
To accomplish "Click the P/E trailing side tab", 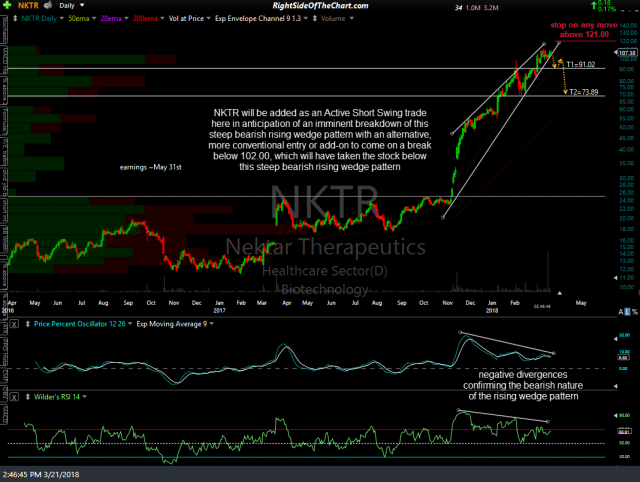I will click(4, 150).
